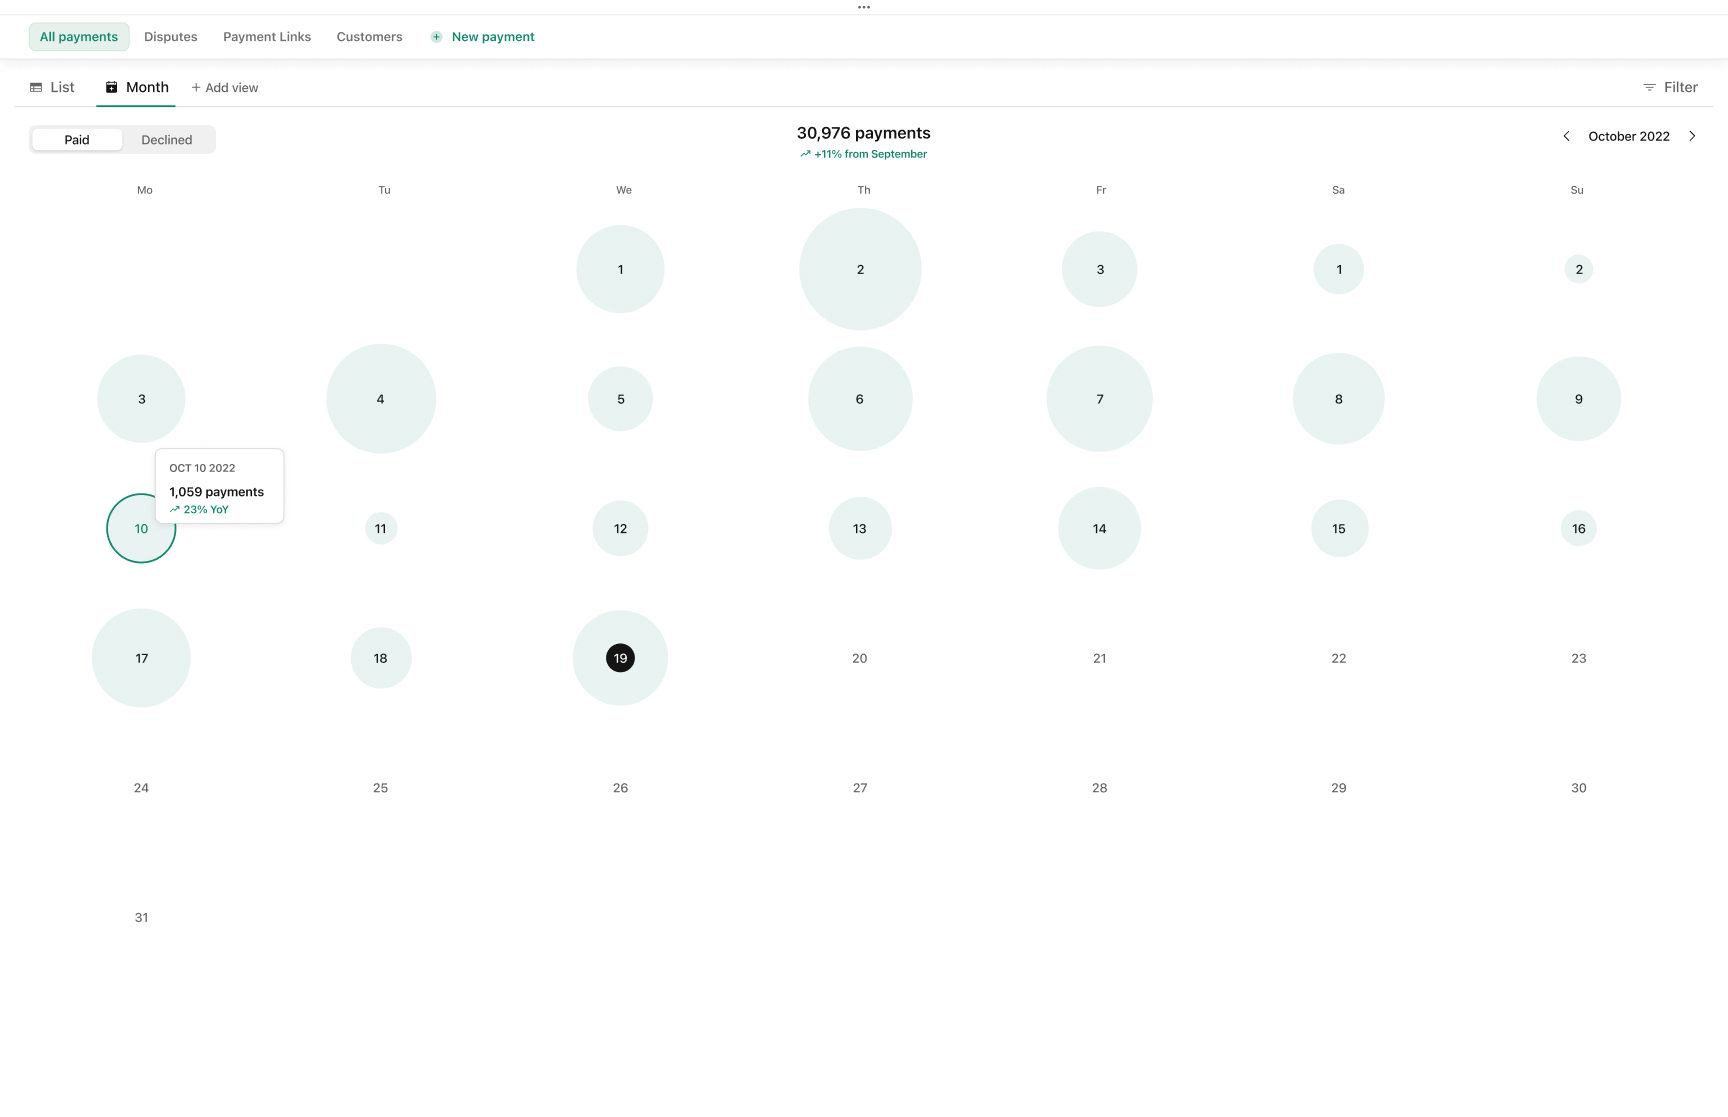Select the October 13 bubble
Viewport: 1728px width, 1117px height.
tap(860, 528)
